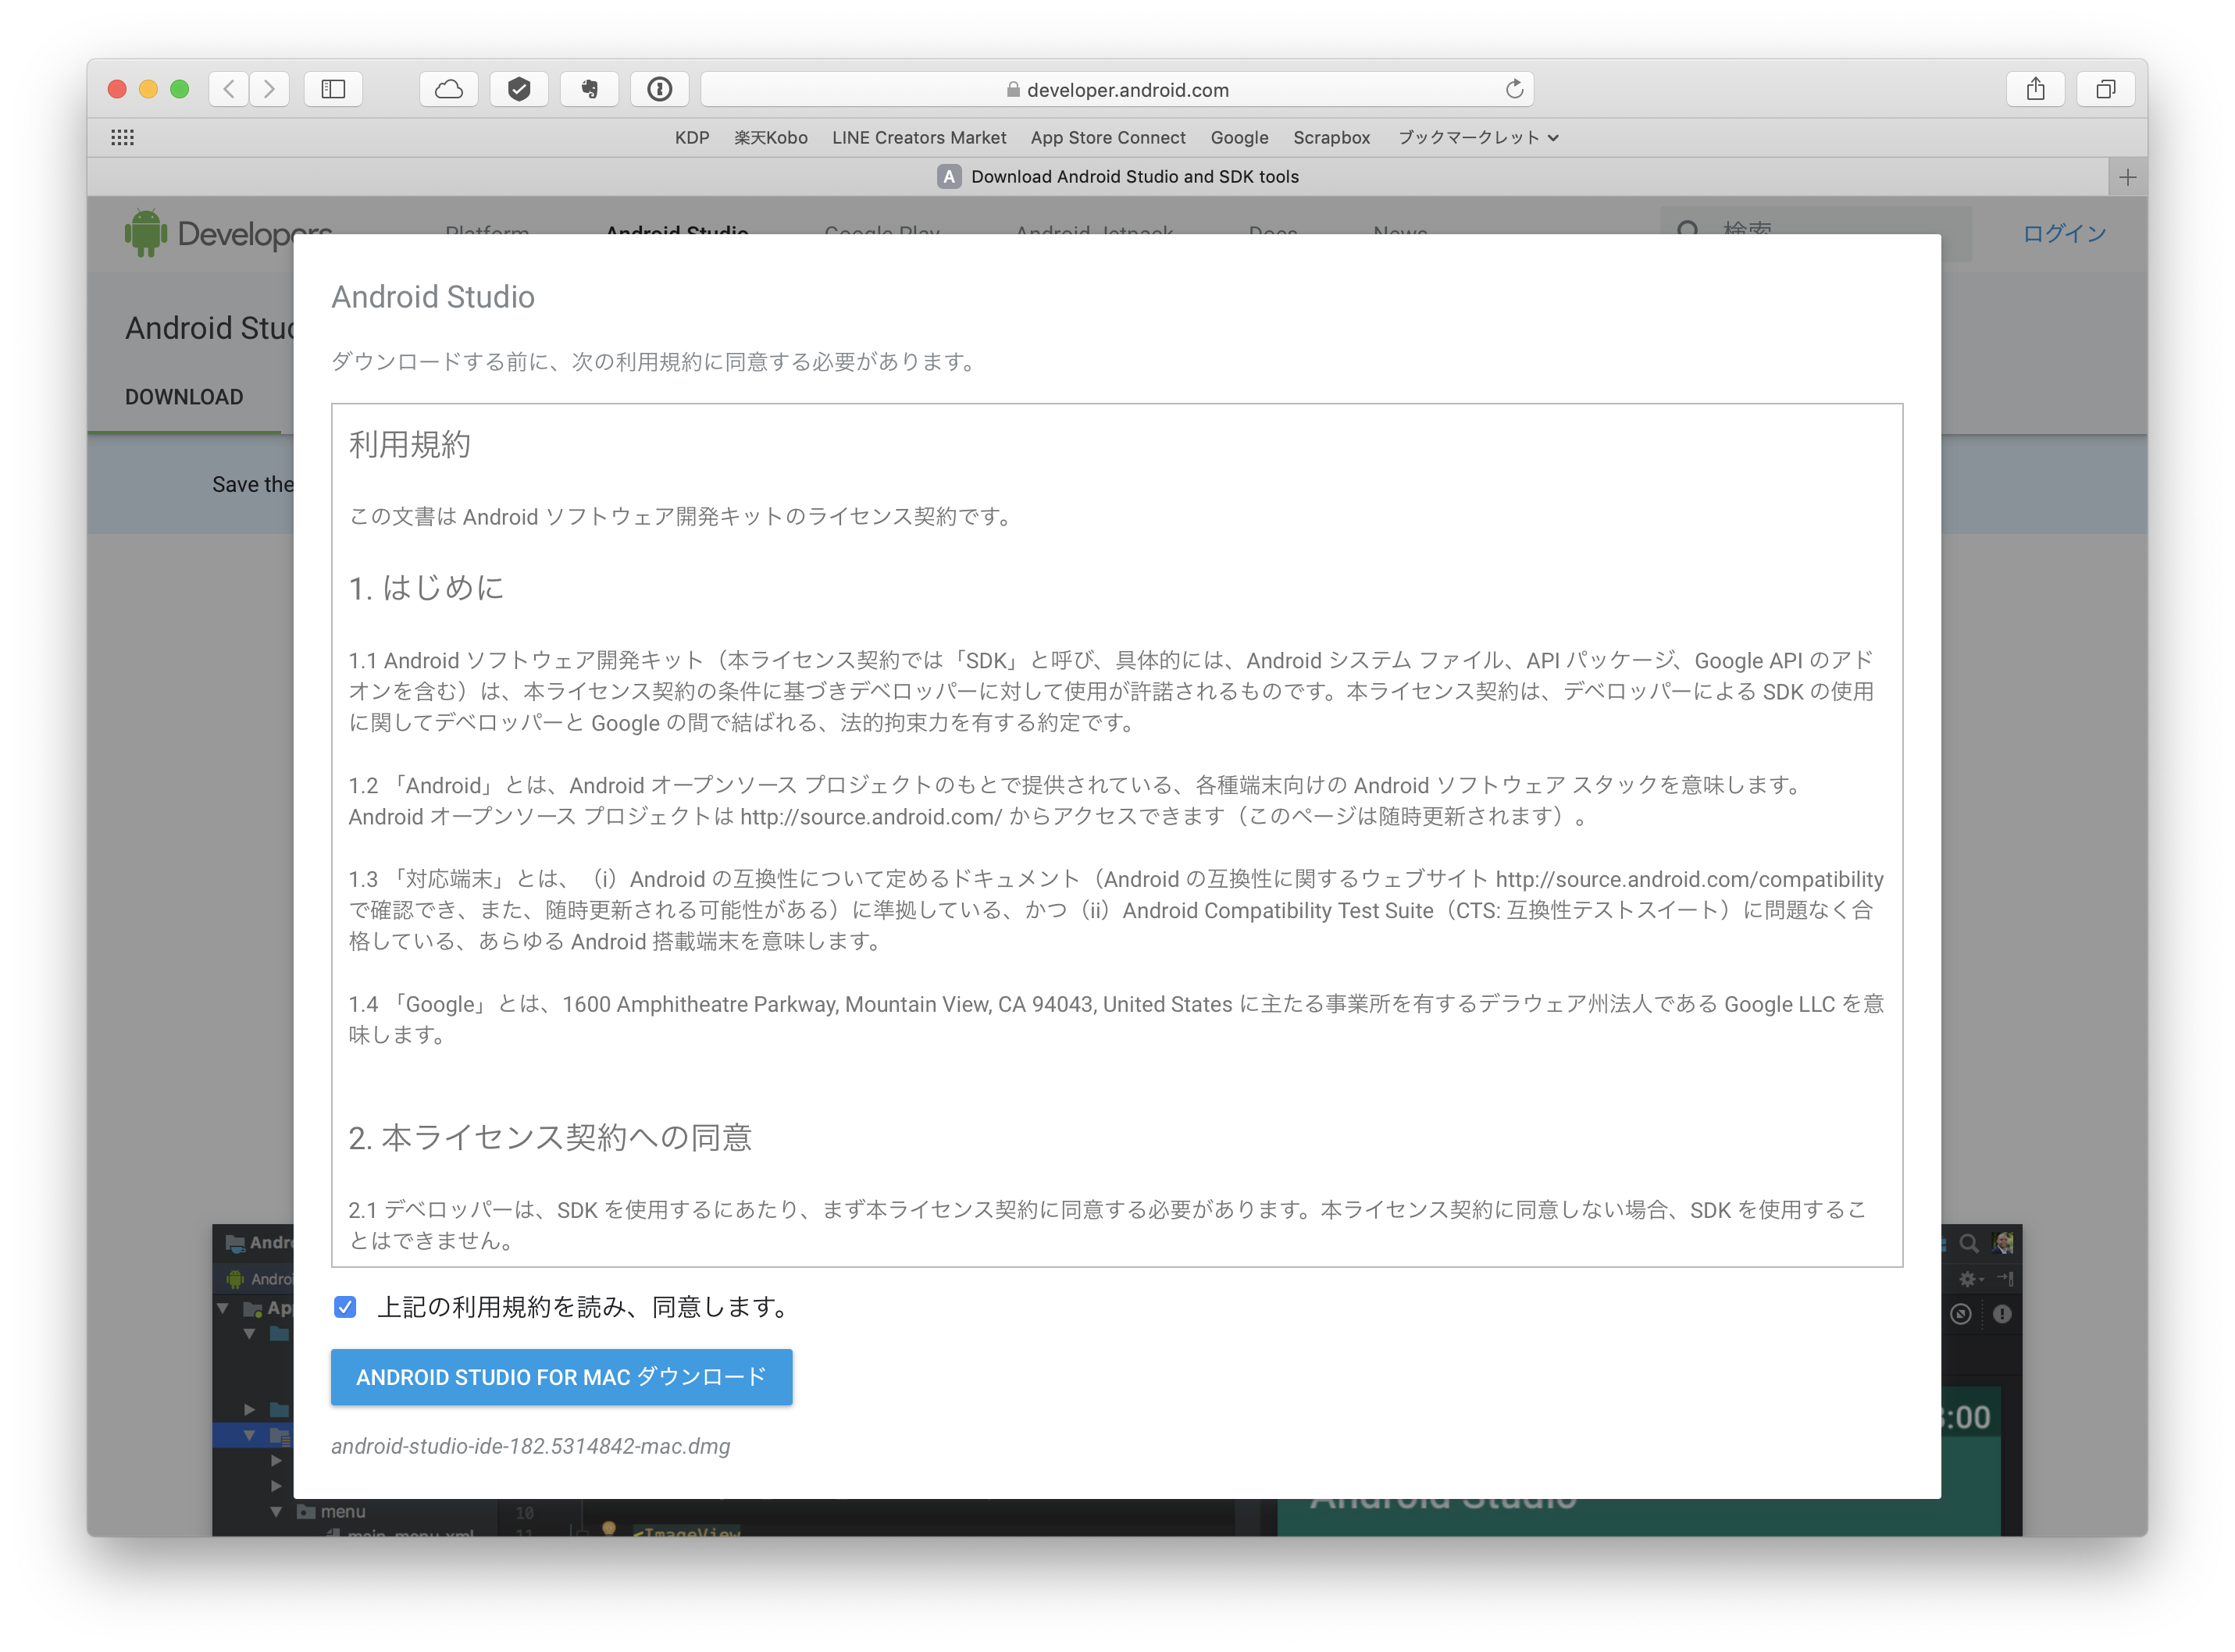Click the developer.android.com address field
This screenshot has width=2235, height=1652.
coord(1117,89)
